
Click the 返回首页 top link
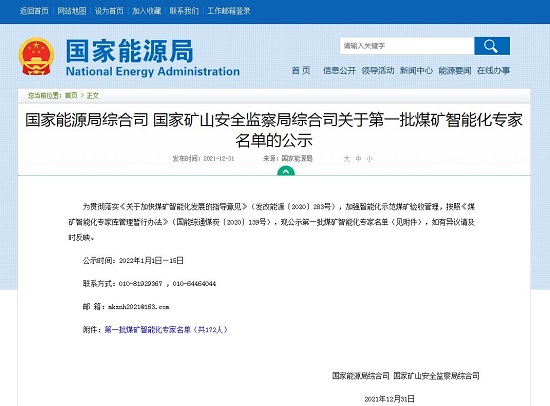pyautogui.click(x=34, y=11)
